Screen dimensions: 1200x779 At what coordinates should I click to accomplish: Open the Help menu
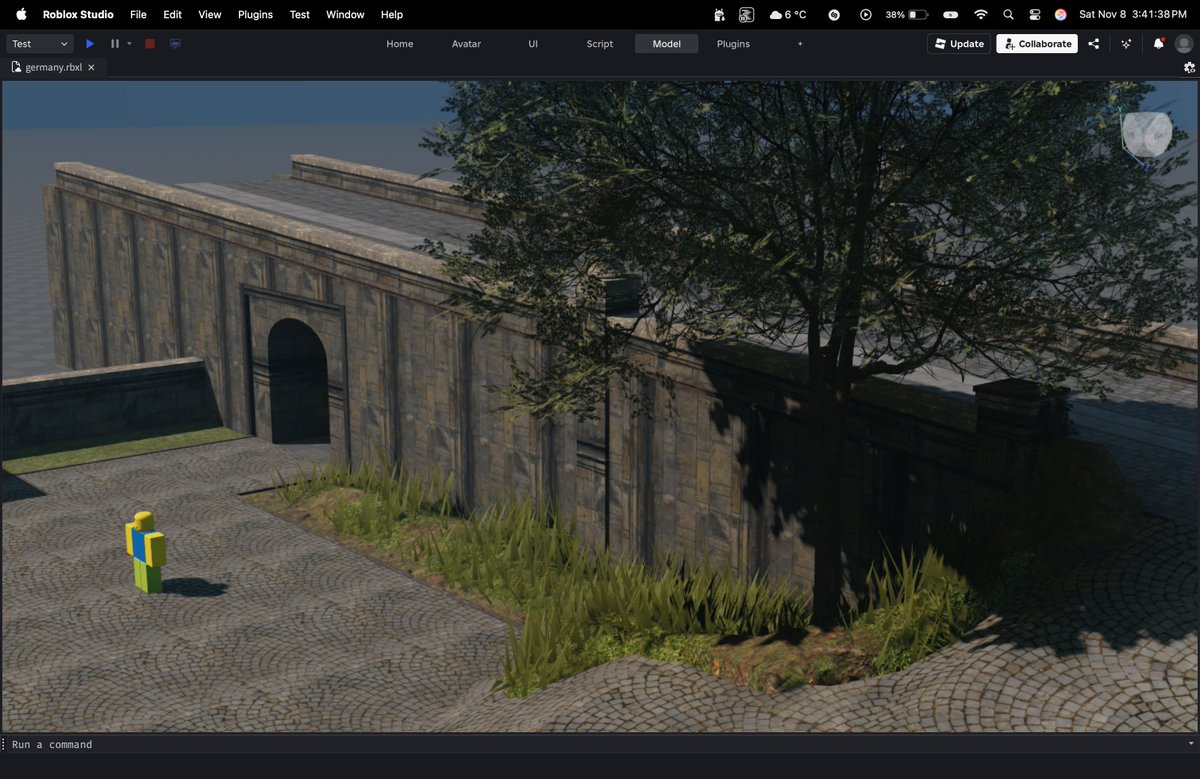[x=392, y=14]
